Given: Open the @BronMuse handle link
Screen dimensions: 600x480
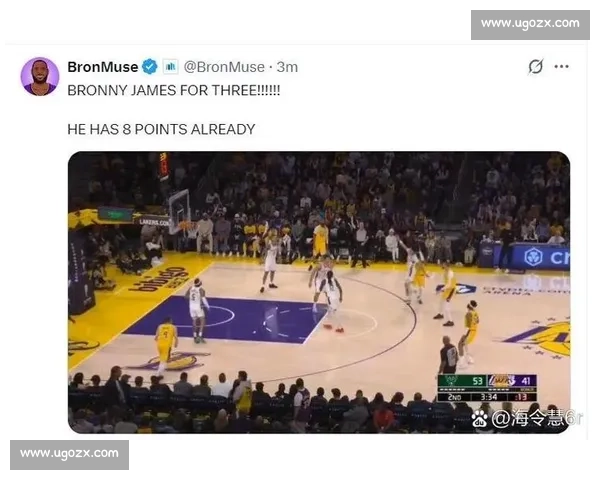Looking at the screenshot, I should coord(224,67).
